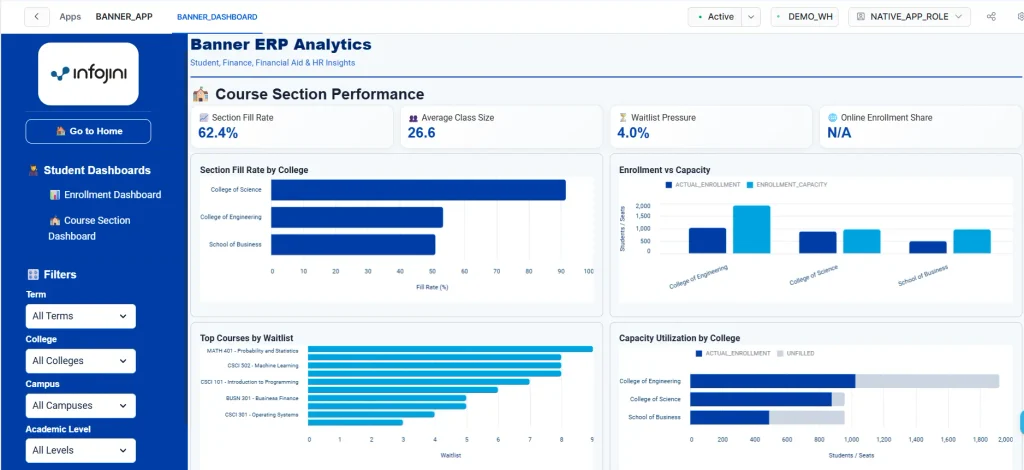Click the 4.0% Waitlist Pressure value
The image size is (1024, 470).
(633, 133)
